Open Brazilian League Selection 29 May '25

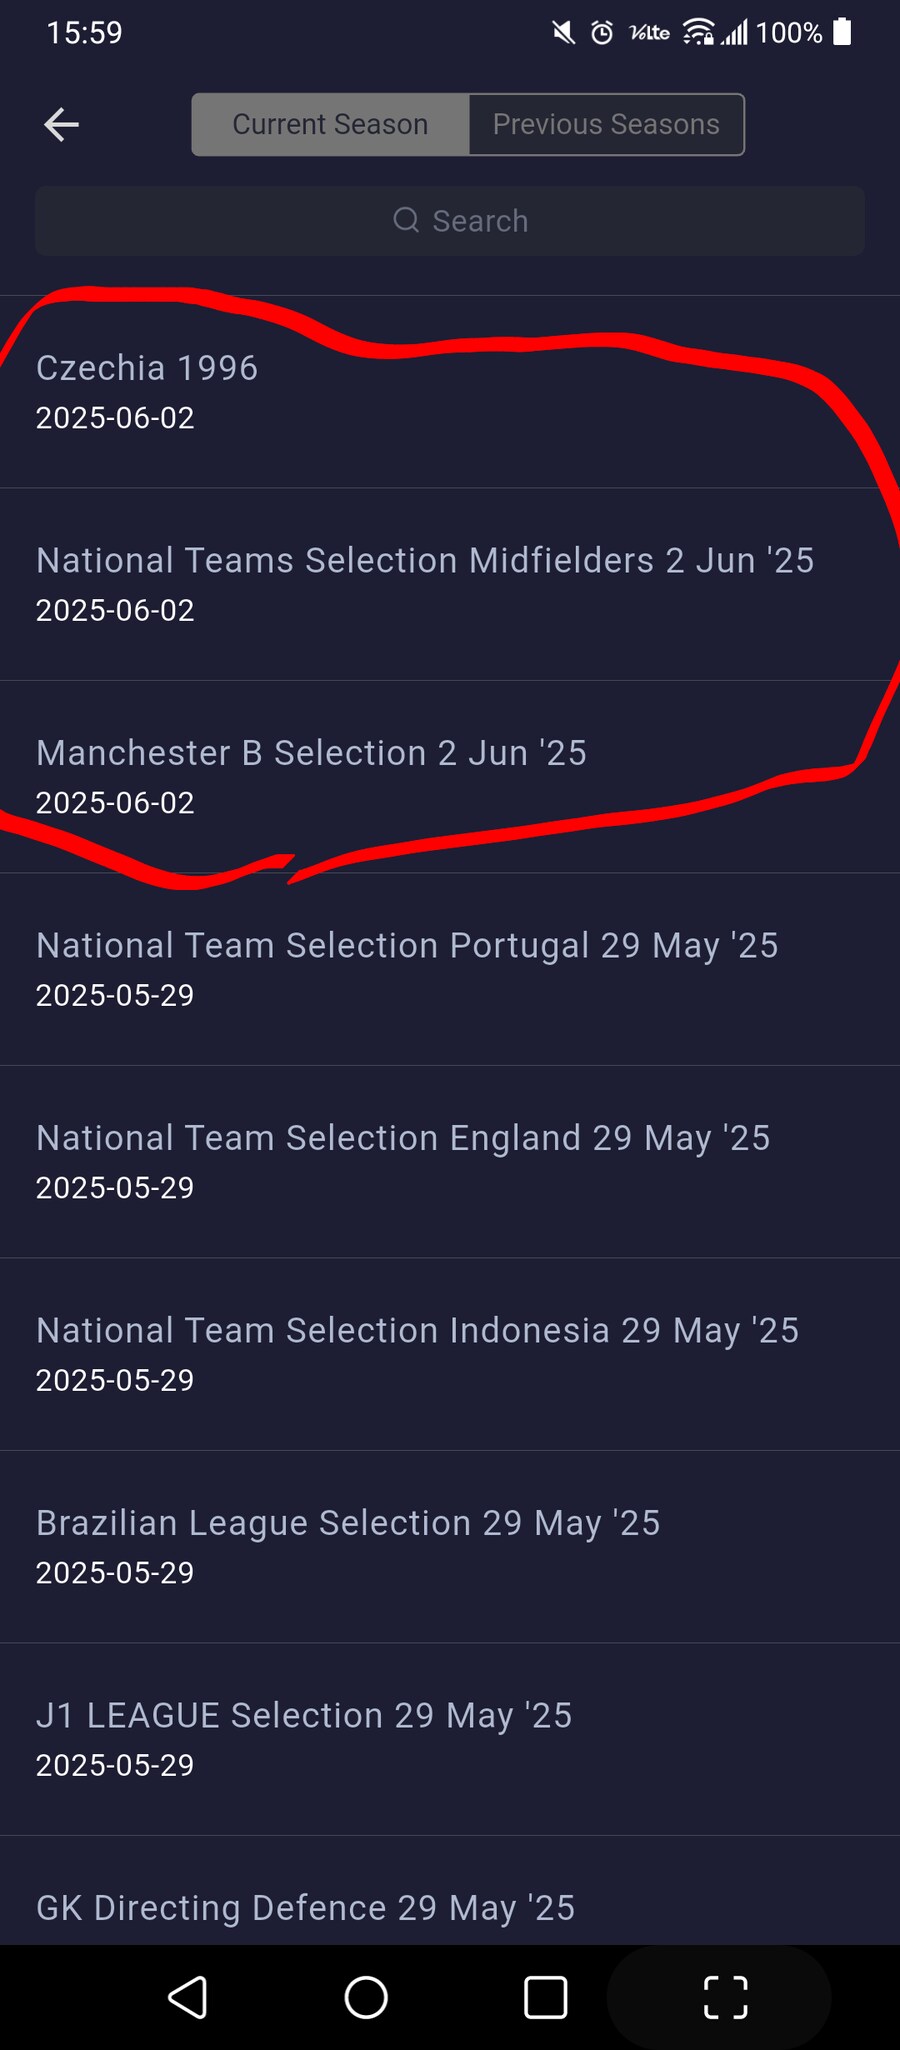tap(450, 1547)
